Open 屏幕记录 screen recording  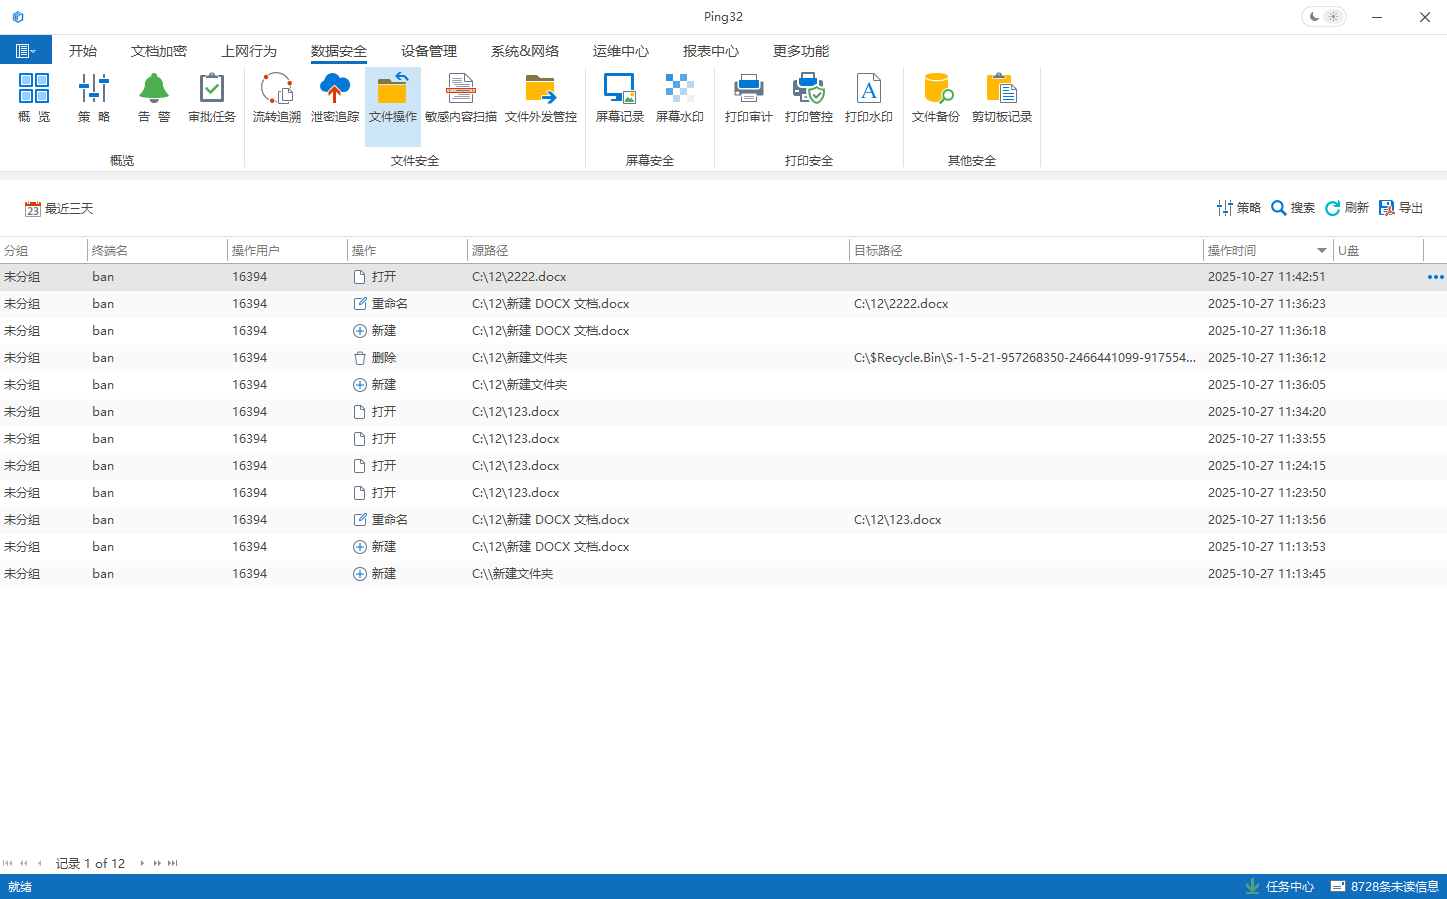[x=619, y=98]
